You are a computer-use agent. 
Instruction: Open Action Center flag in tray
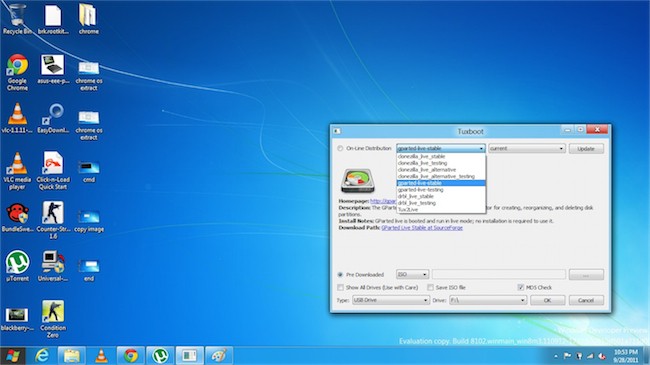[567, 356]
